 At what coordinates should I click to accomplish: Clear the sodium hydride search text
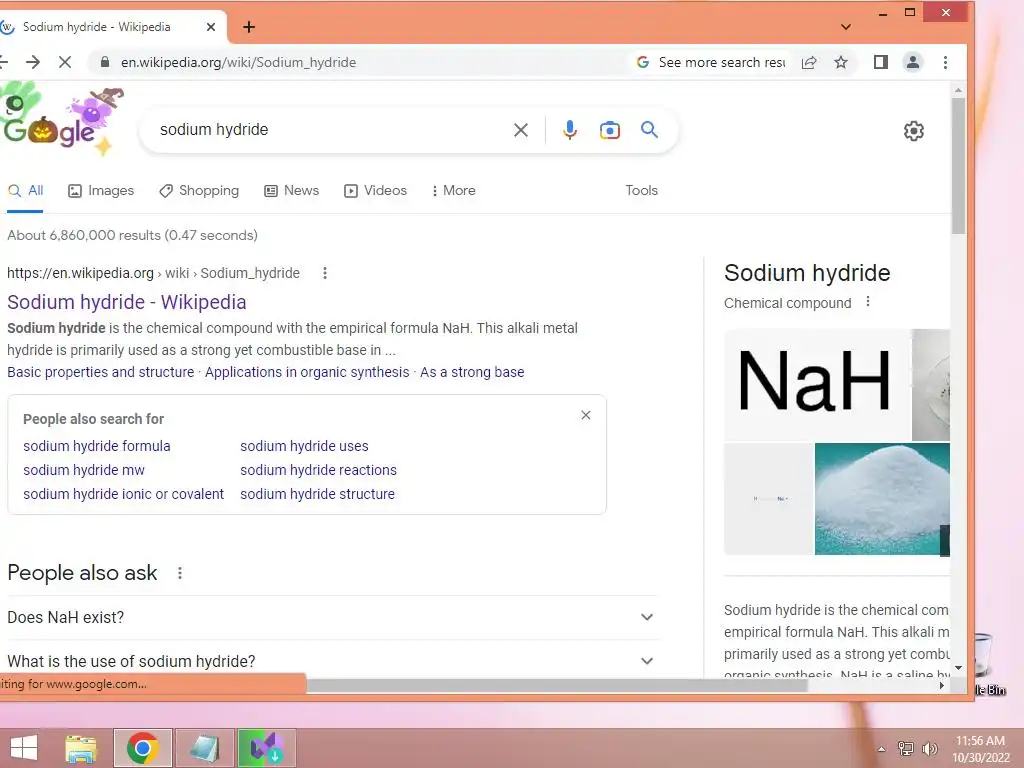(520, 130)
